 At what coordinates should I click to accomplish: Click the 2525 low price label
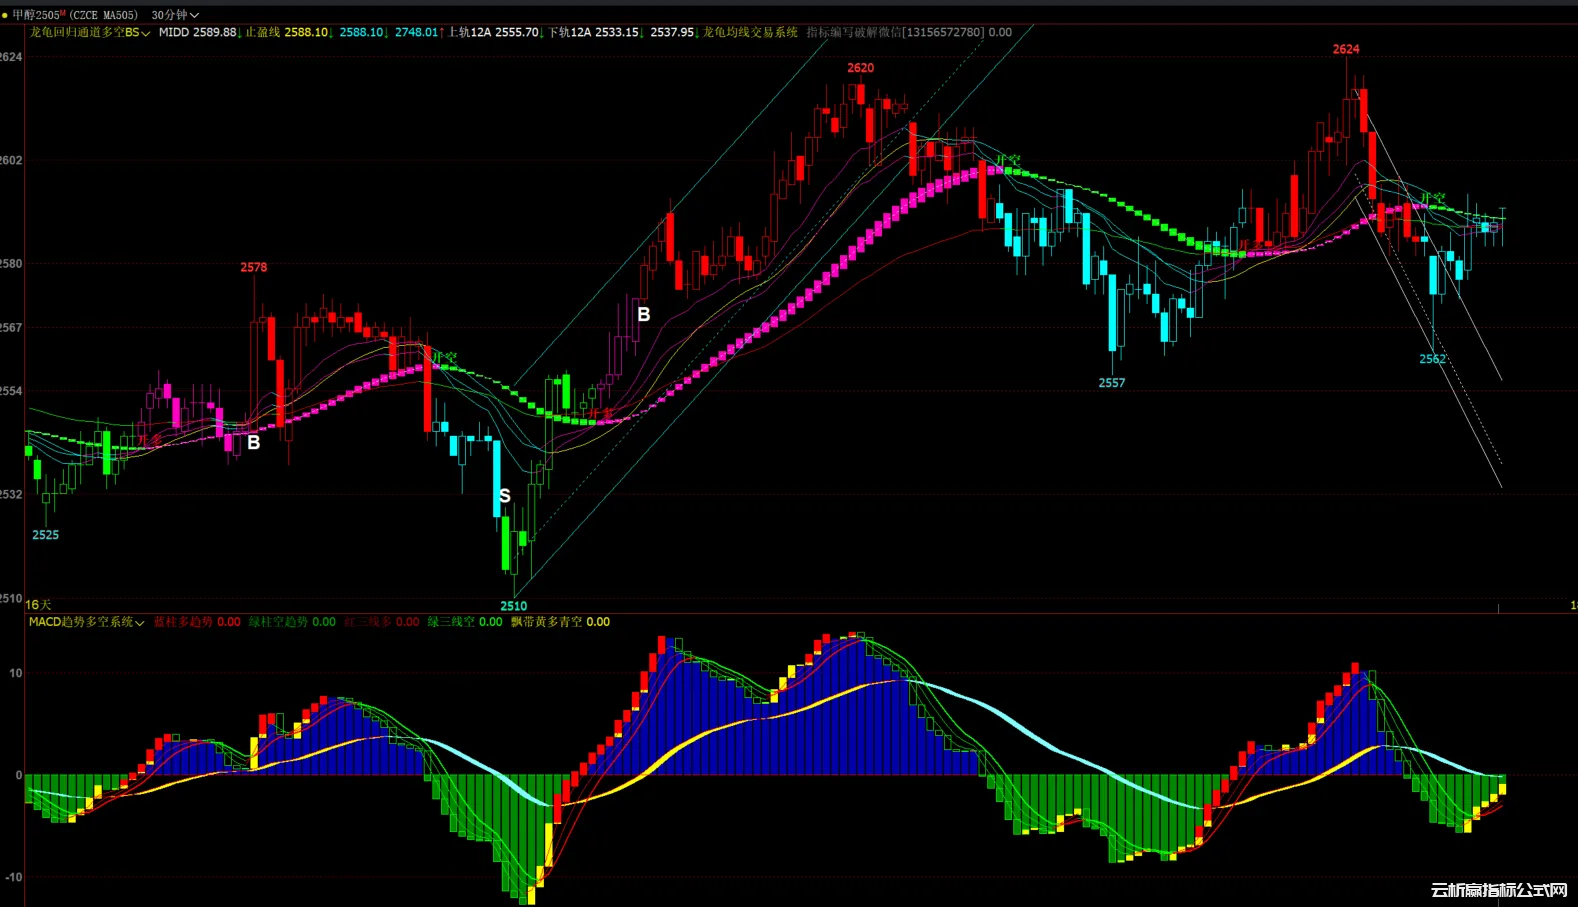pos(45,535)
